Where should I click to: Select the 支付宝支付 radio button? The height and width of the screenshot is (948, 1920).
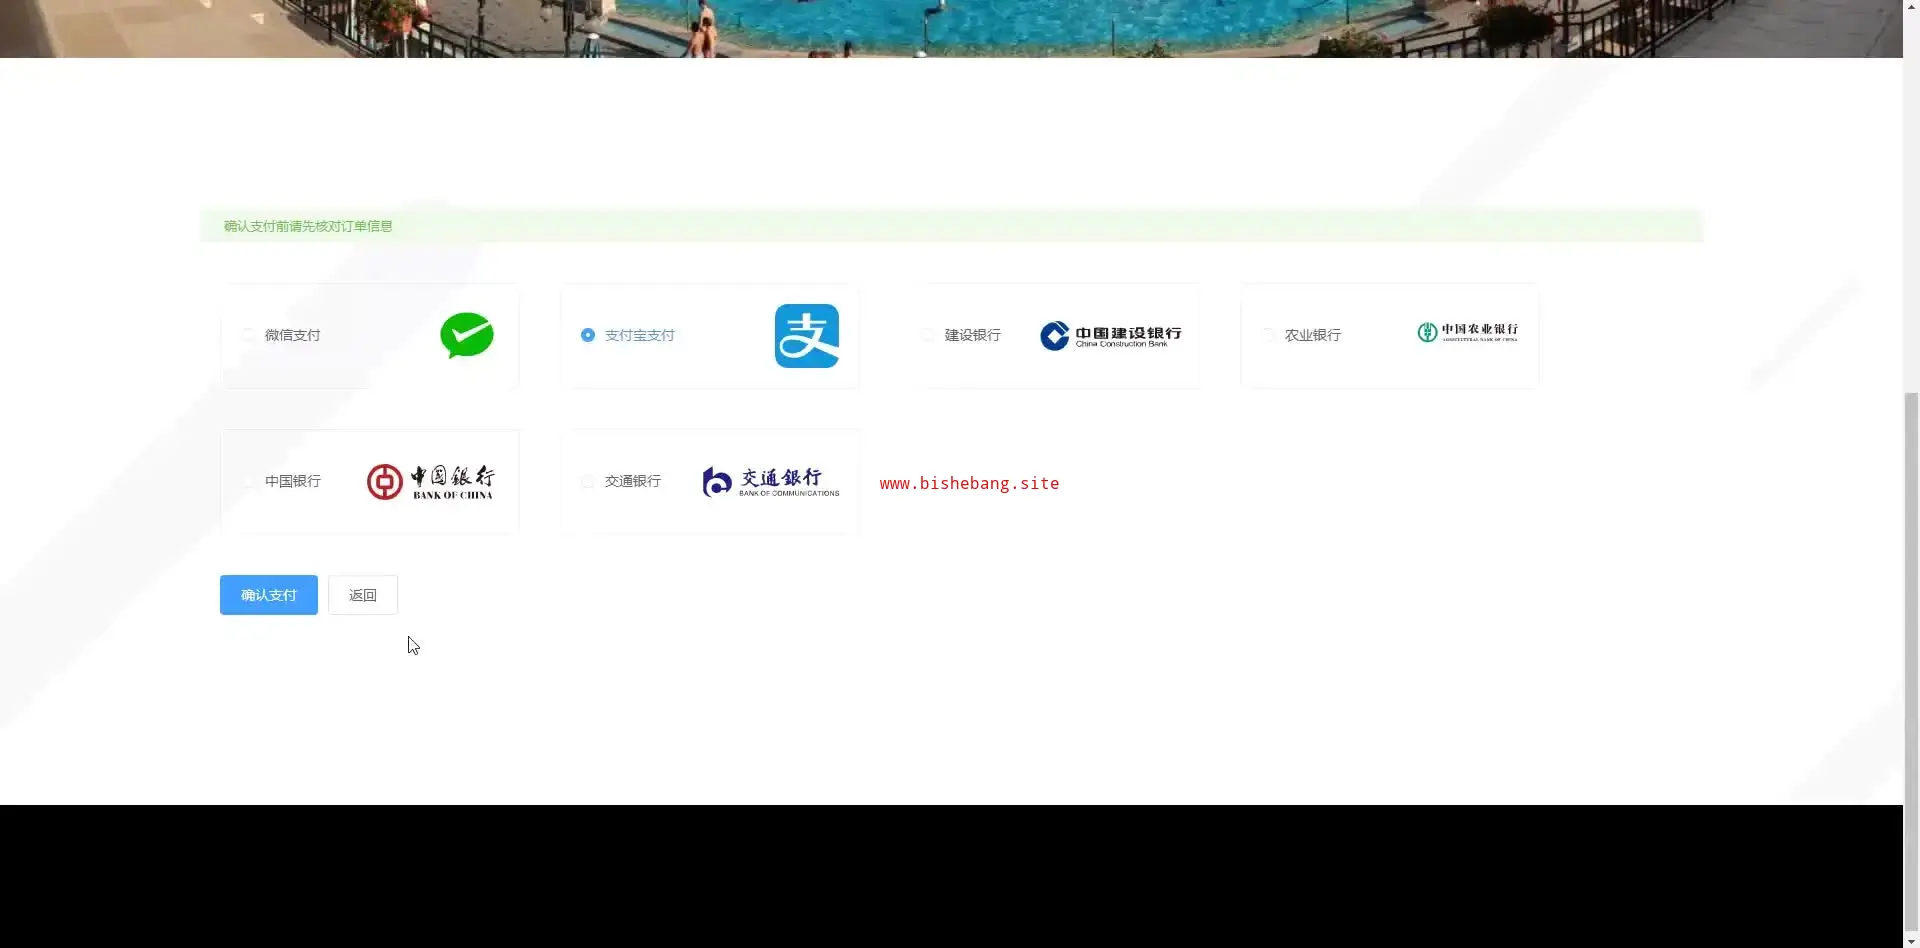click(588, 335)
